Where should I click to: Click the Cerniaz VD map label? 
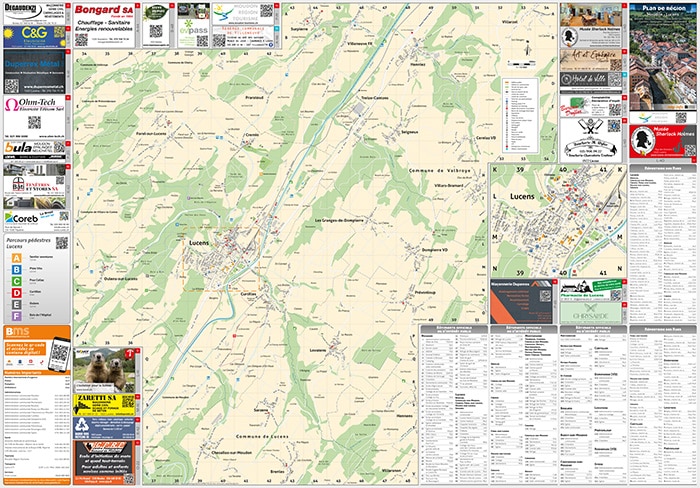pyautogui.click(x=486, y=138)
